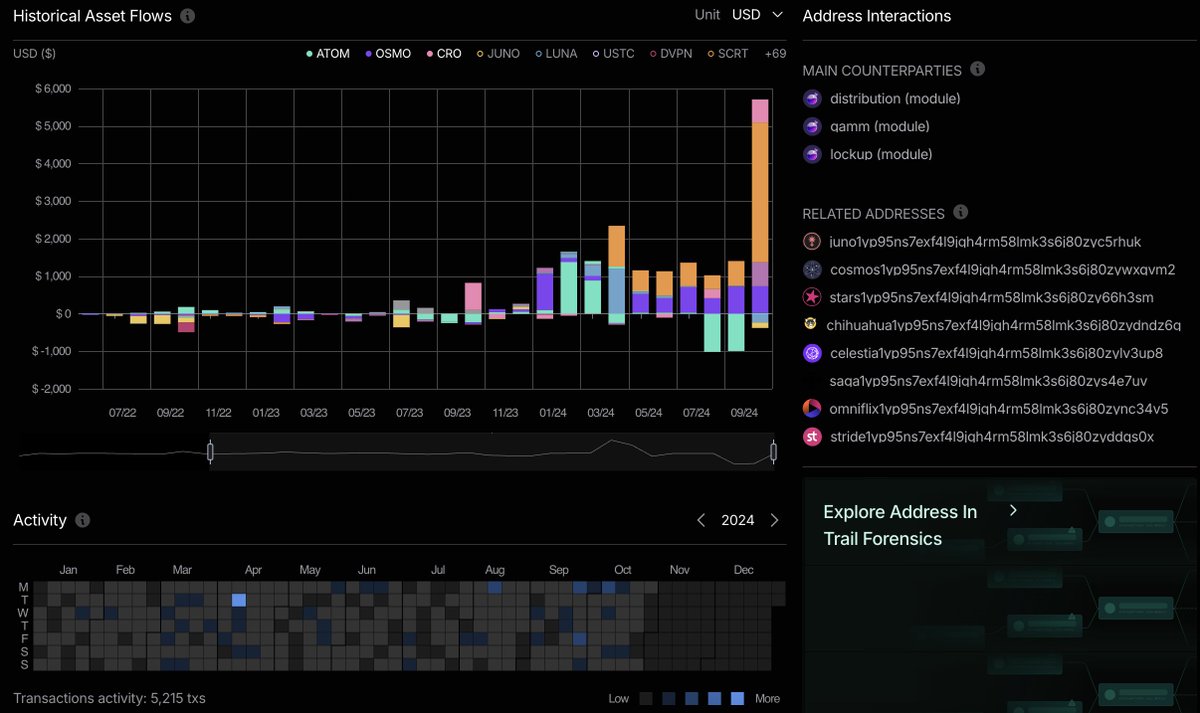
Task: Open the omniflix1yp95ns7 related address
Action: click(x=999, y=408)
